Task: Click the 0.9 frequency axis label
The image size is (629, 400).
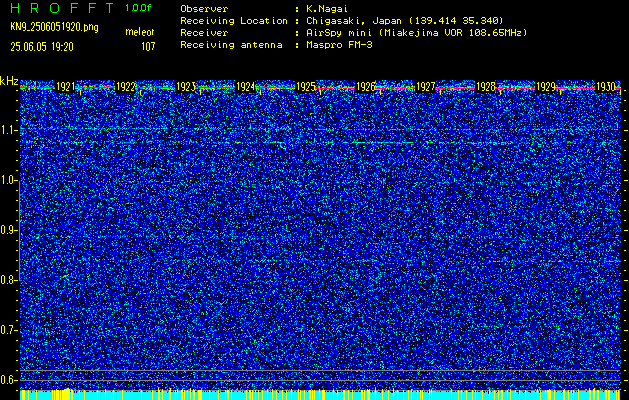Action: (8, 230)
